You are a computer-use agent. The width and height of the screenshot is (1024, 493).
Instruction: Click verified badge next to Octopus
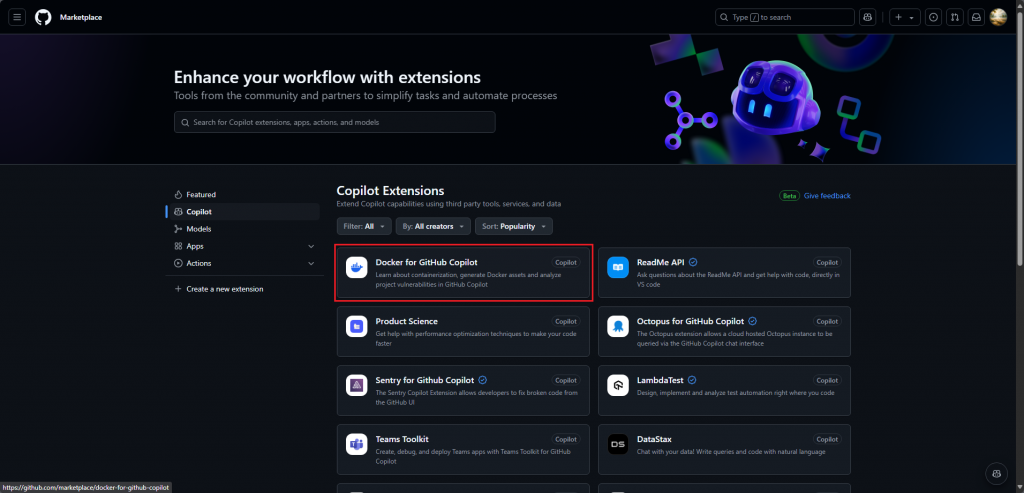click(752, 321)
